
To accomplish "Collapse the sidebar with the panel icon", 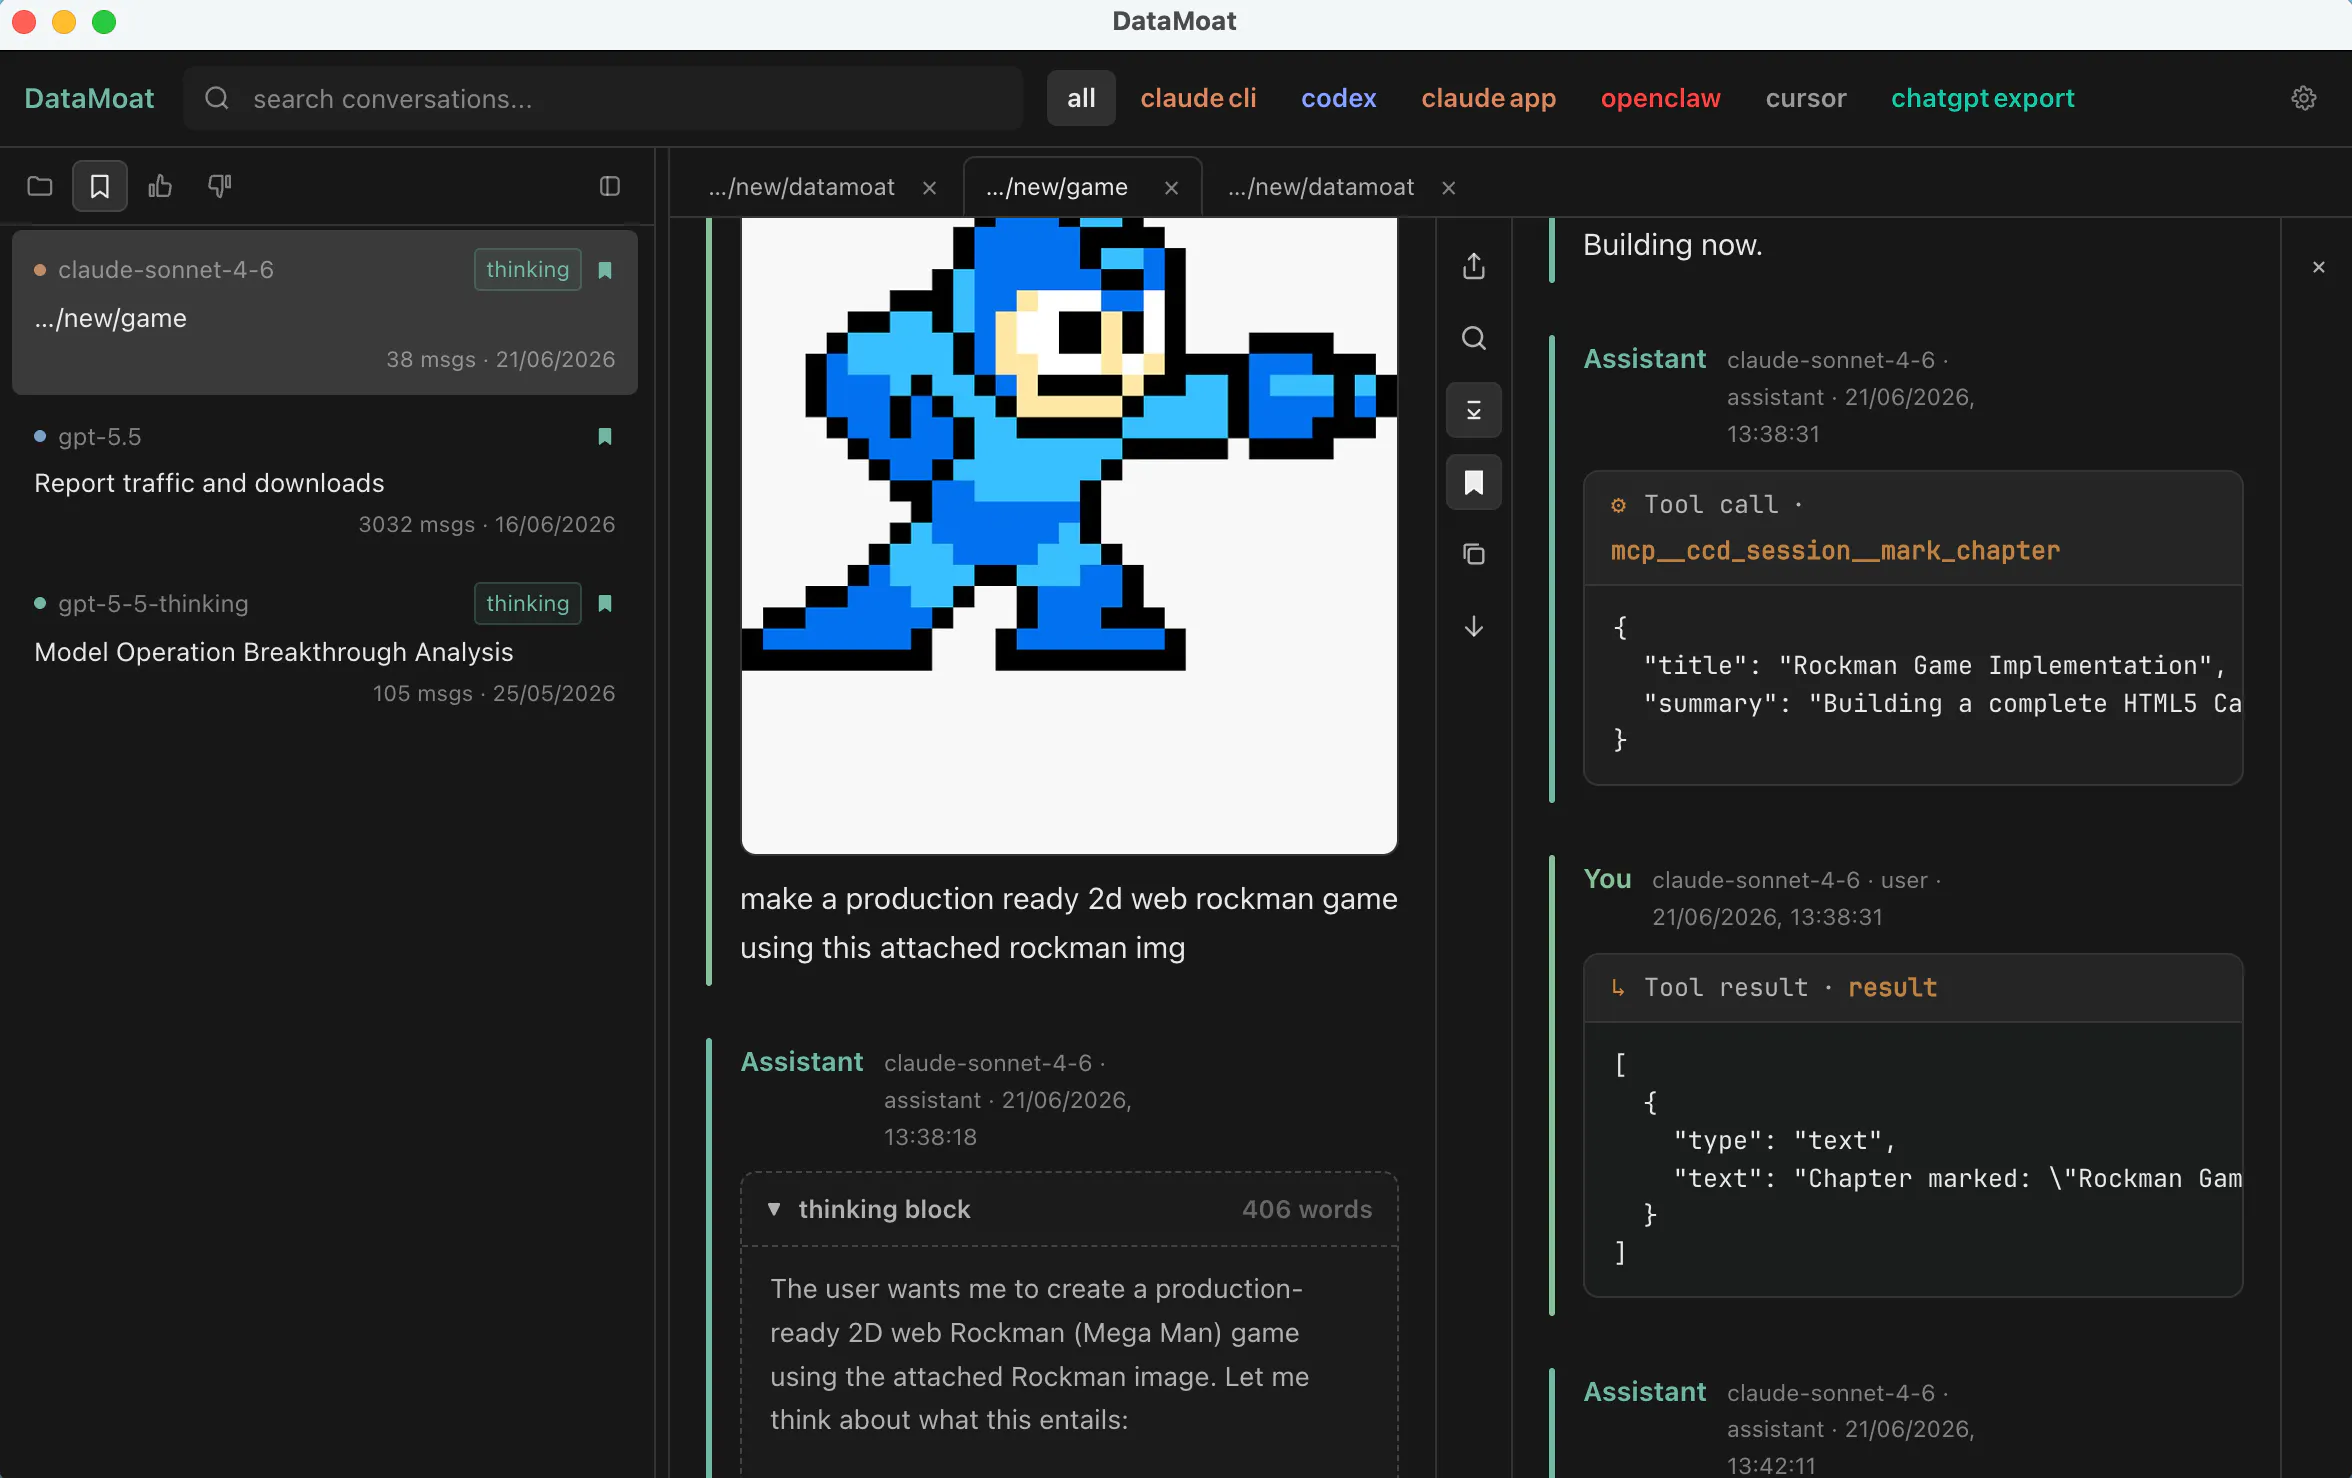I will (x=610, y=186).
